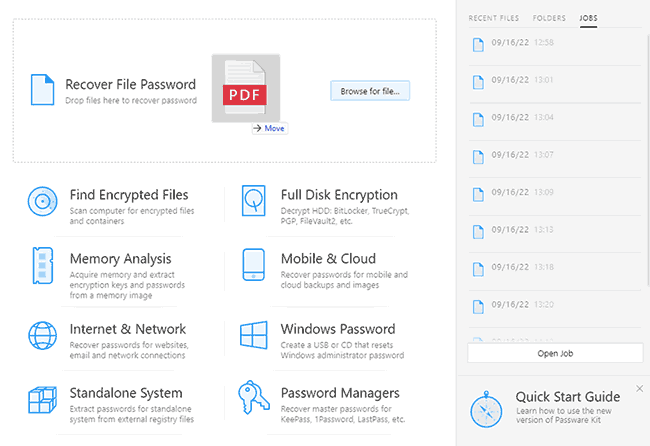Open the Find Encrypted Files title
The width and height of the screenshot is (650, 446).
coord(129,195)
